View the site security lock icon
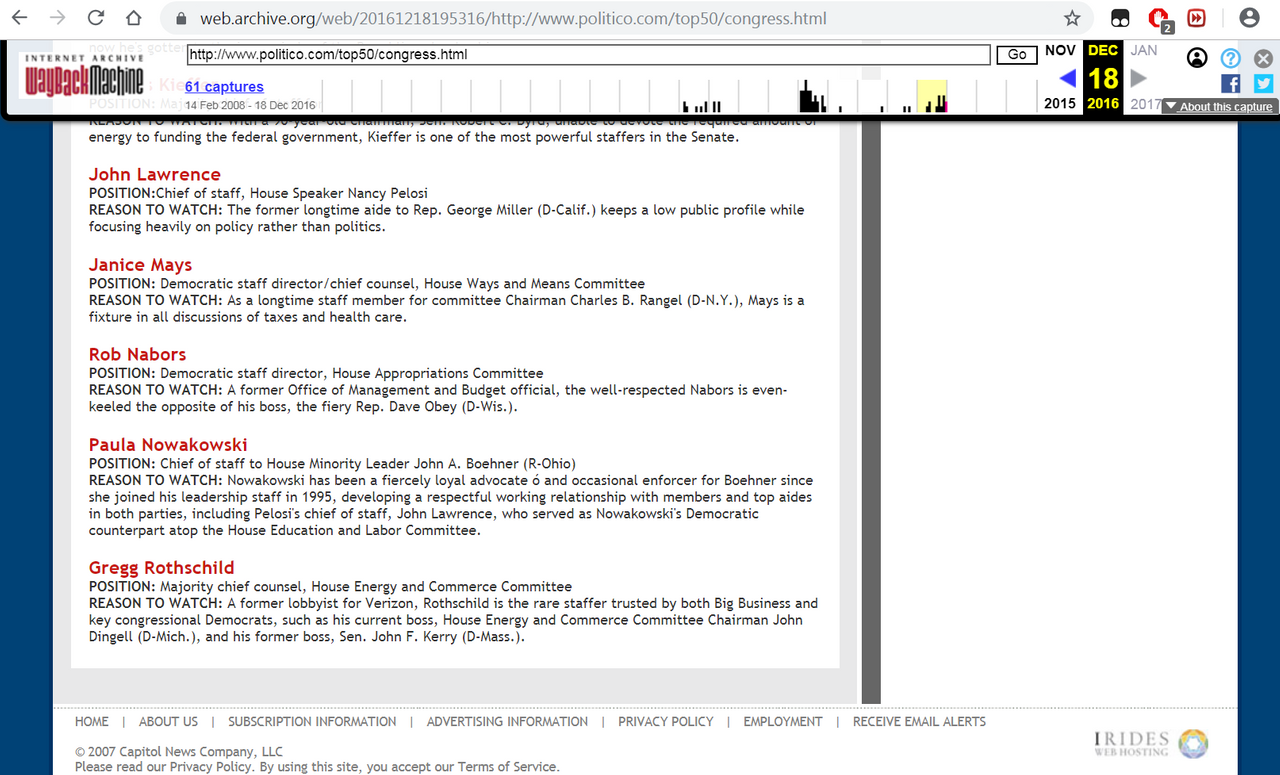Screen dimensions: 1280x775 tap(181, 19)
